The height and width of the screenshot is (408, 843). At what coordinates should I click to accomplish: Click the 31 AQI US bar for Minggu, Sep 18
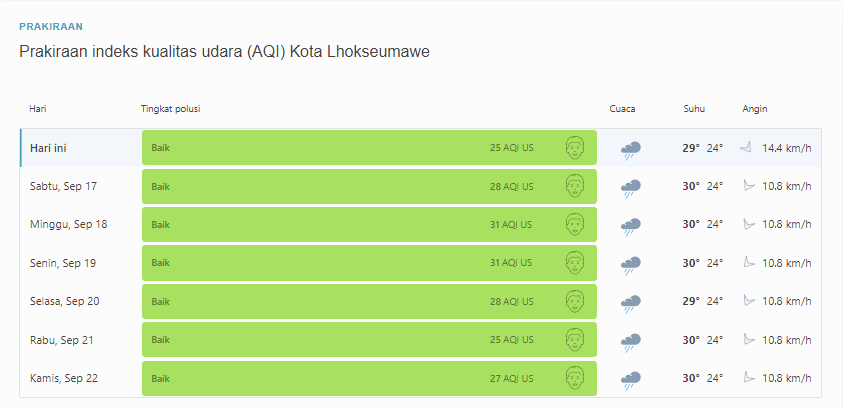(369, 224)
